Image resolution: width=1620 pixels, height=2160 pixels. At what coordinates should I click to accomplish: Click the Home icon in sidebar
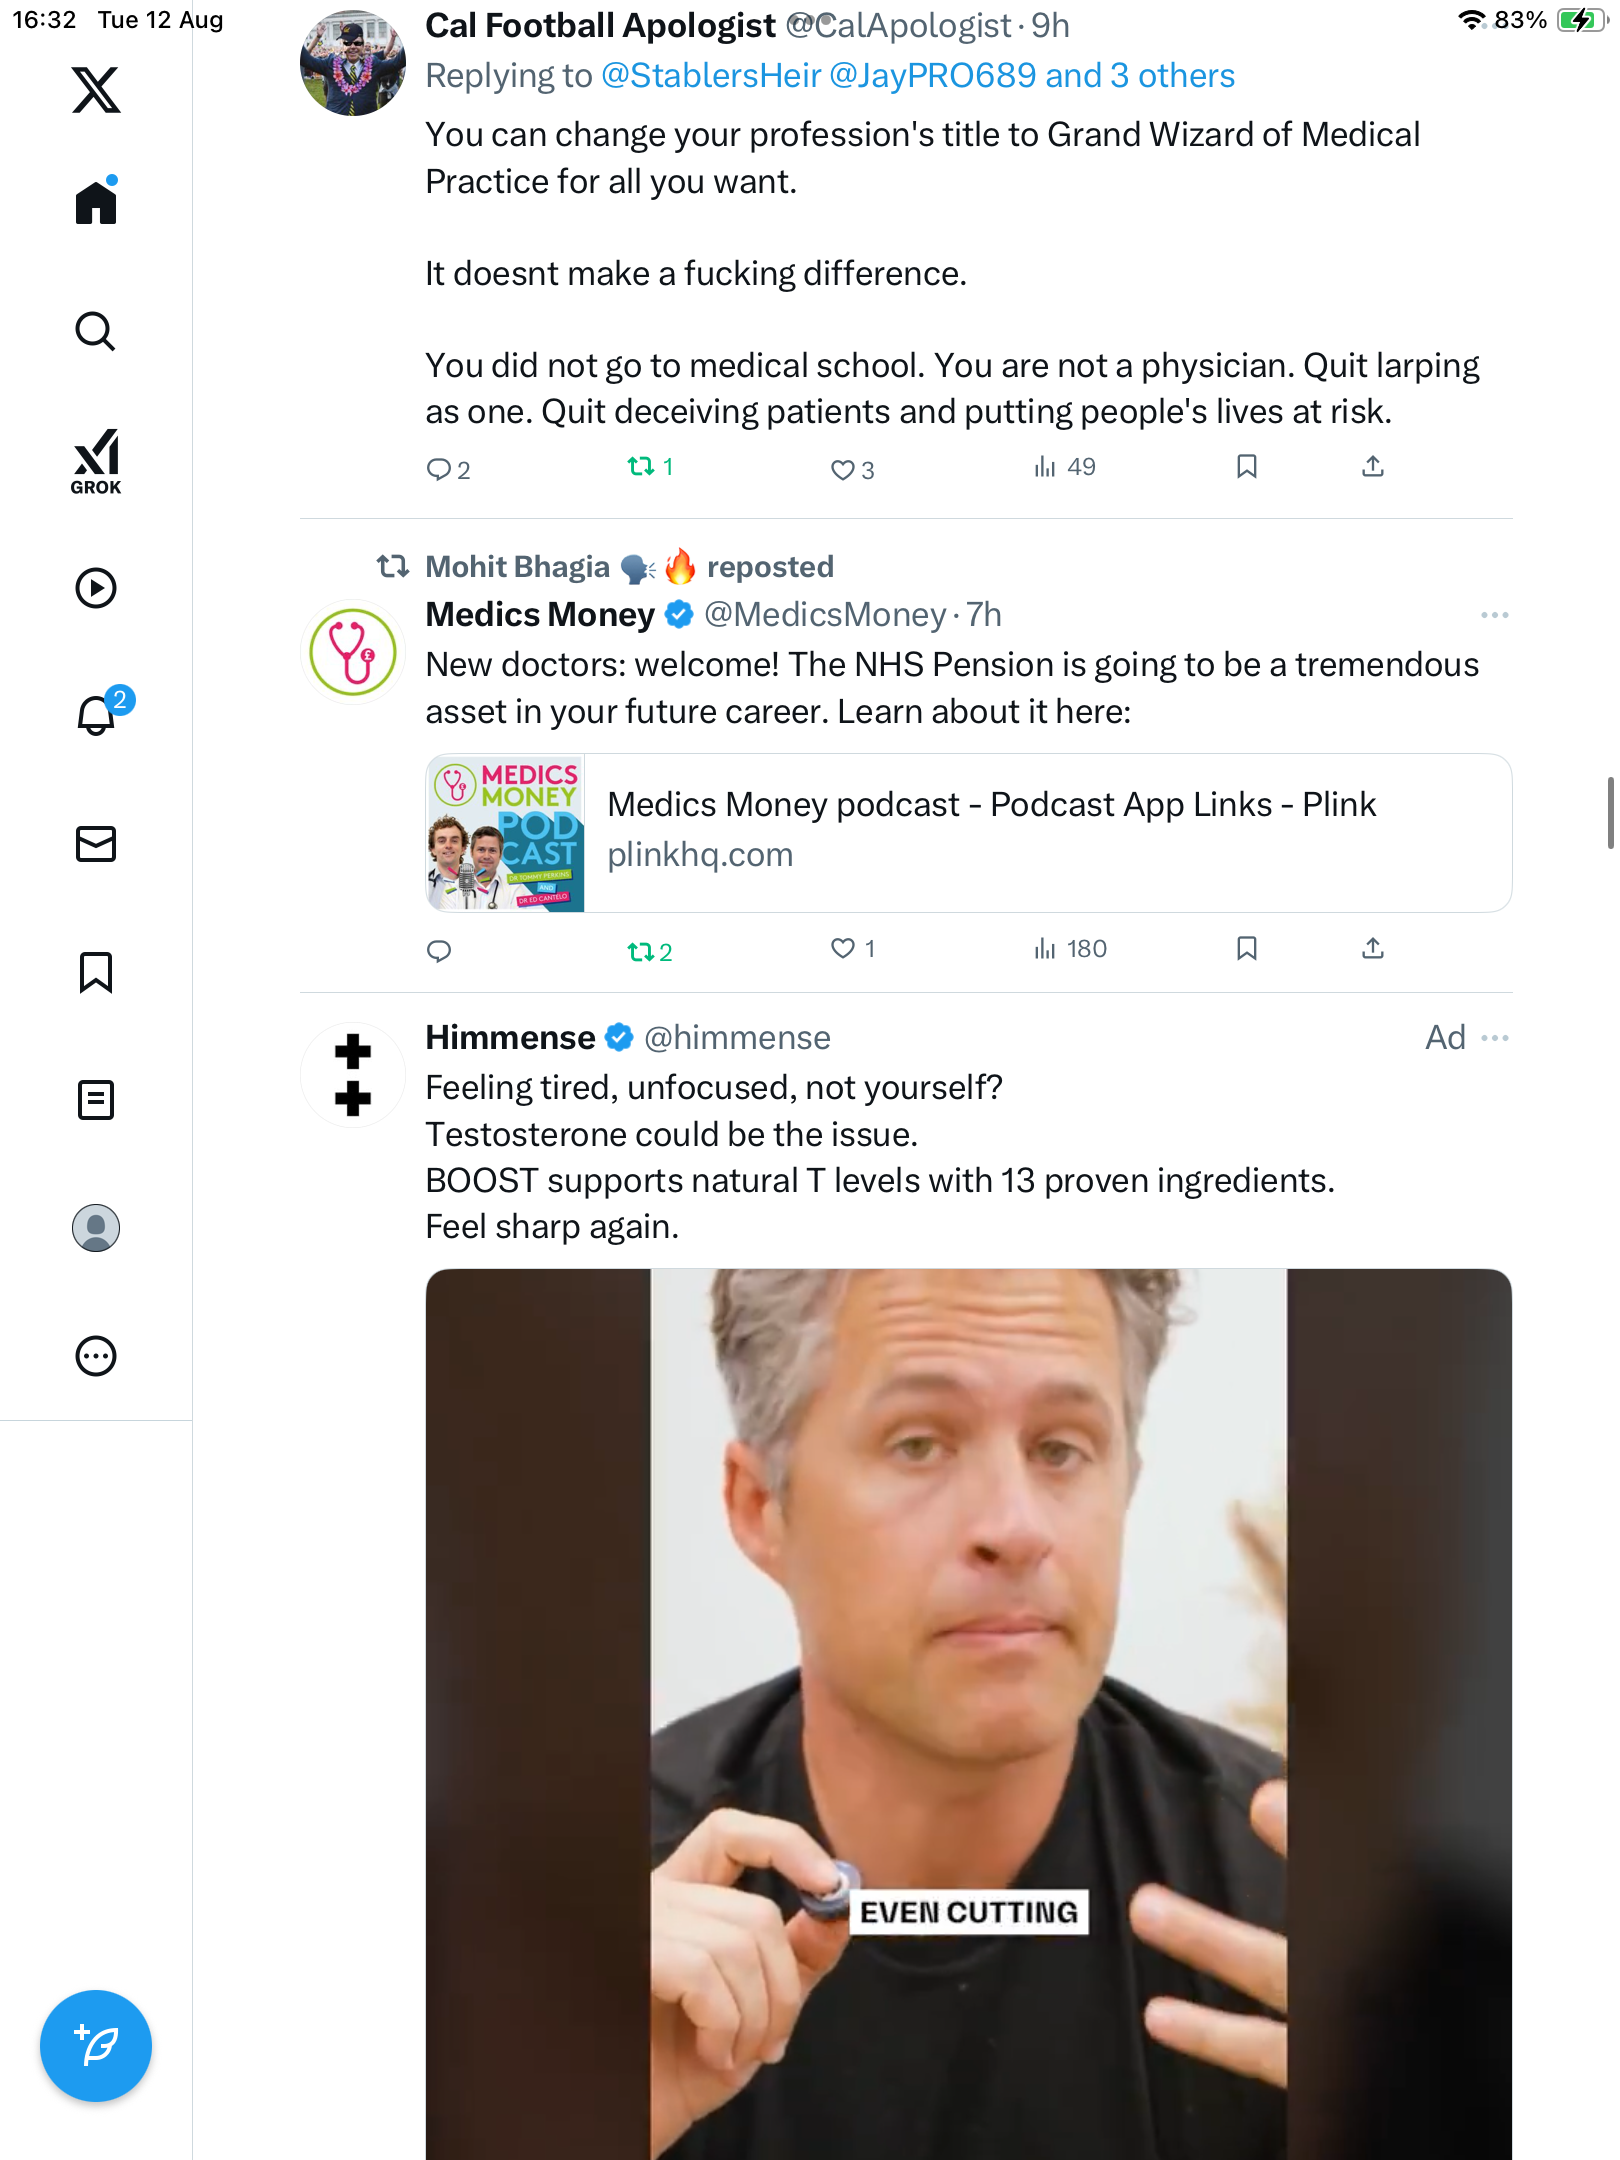pos(96,203)
